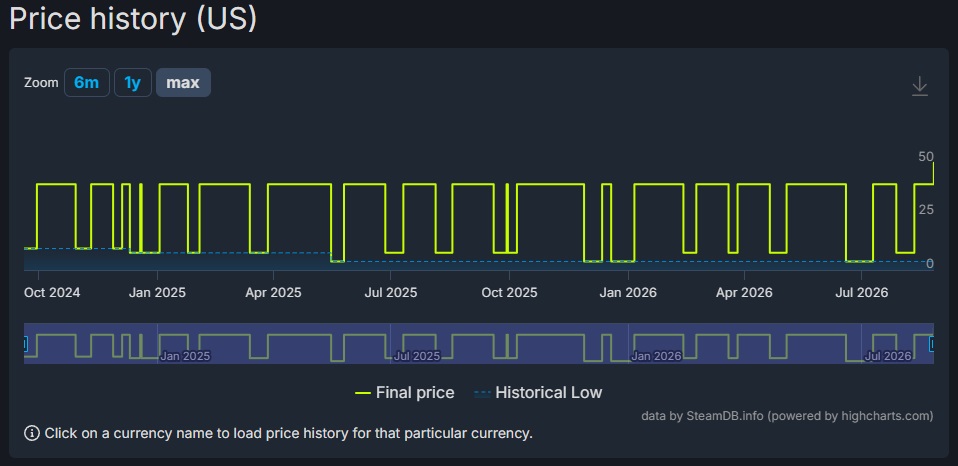The width and height of the screenshot is (958, 466).
Task: Select the max zoom range
Action: [x=183, y=82]
